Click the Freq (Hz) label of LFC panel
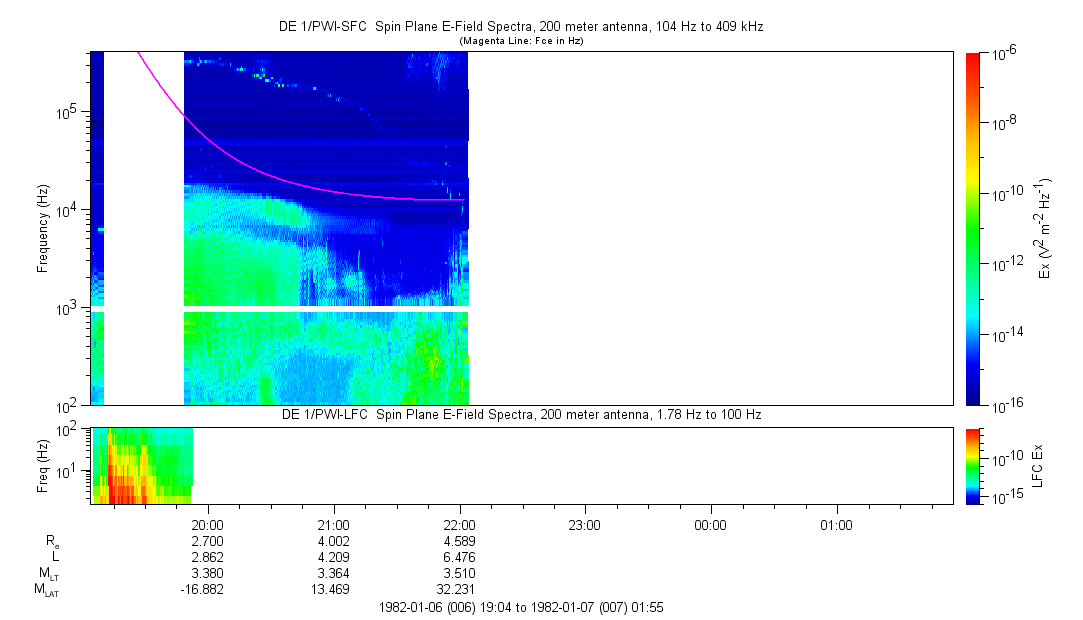 tap(42, 465)
